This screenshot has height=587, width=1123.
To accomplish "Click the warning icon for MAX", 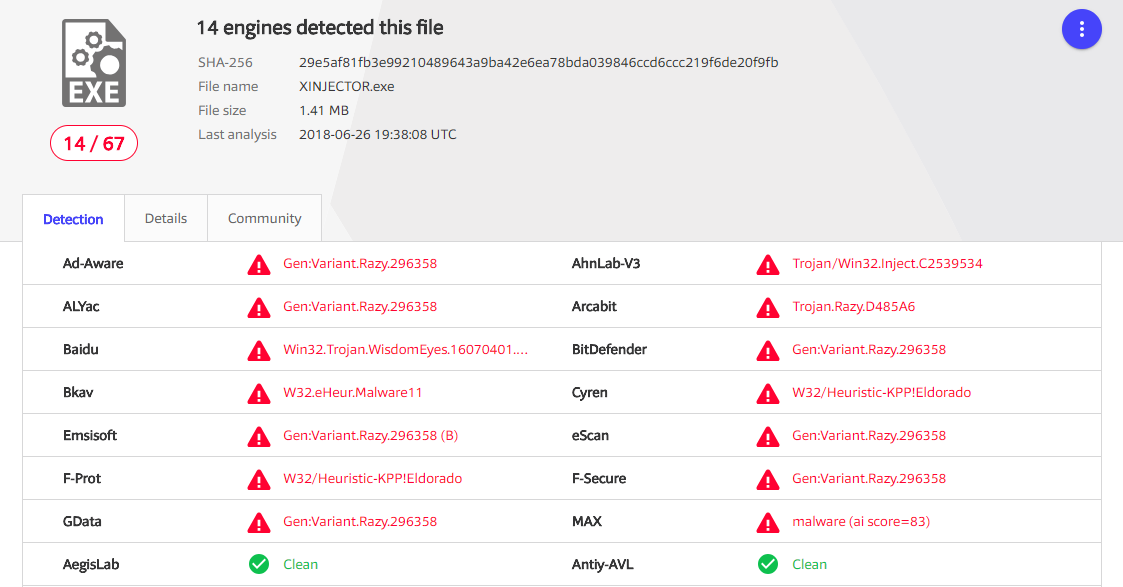I will tap(768, 523).
